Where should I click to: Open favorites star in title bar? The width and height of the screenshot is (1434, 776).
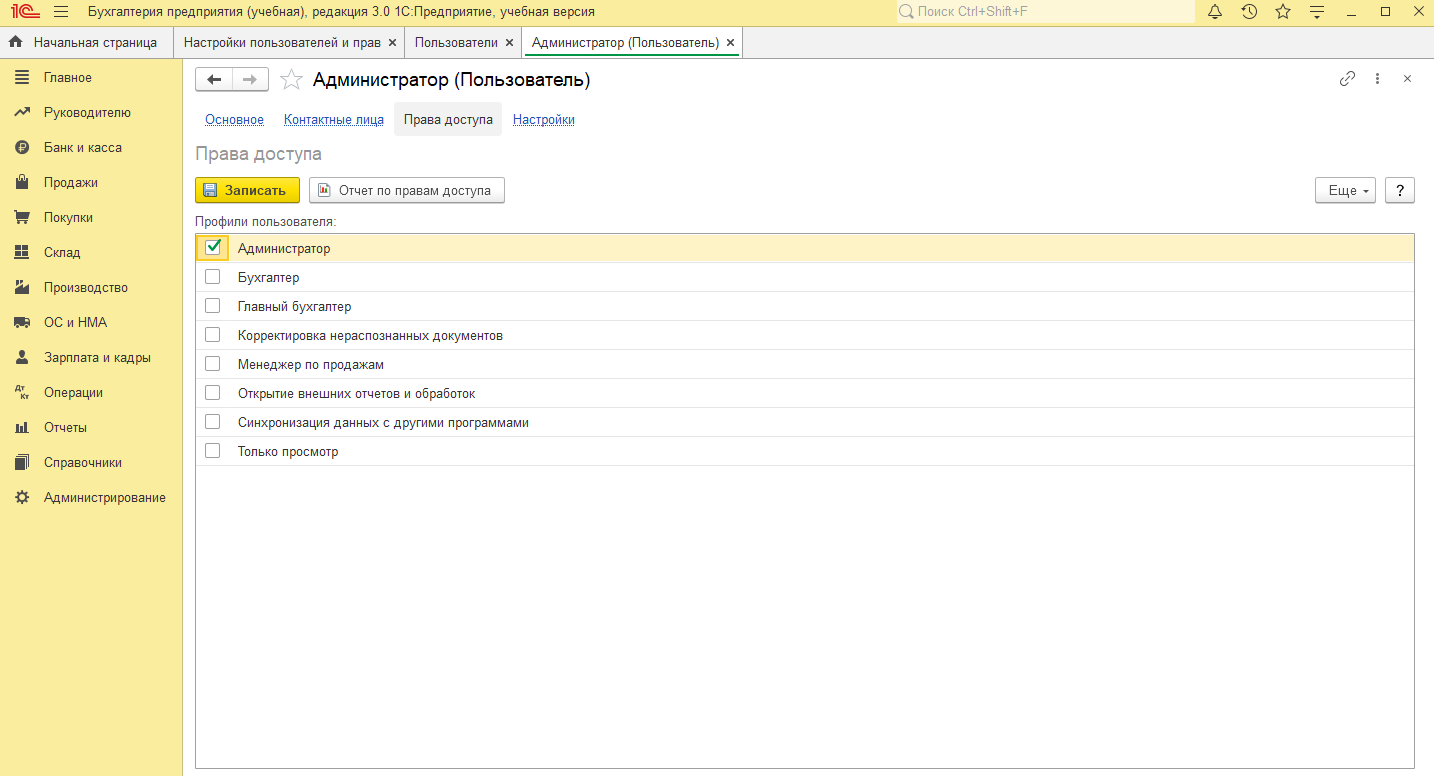point(1283,12)
